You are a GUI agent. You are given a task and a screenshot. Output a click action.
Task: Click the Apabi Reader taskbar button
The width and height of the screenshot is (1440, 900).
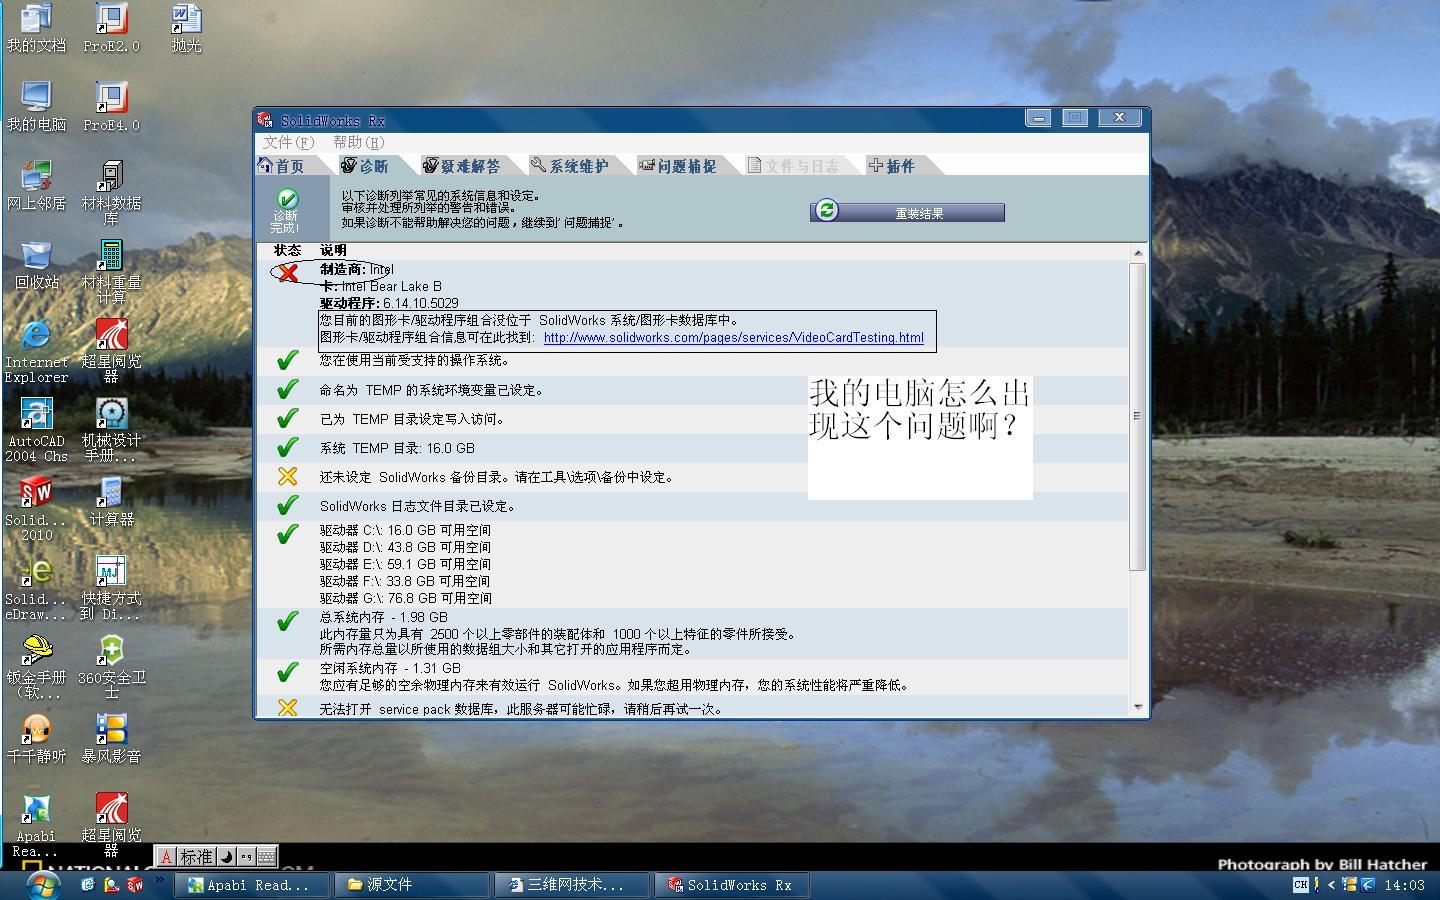pos(252,885)
